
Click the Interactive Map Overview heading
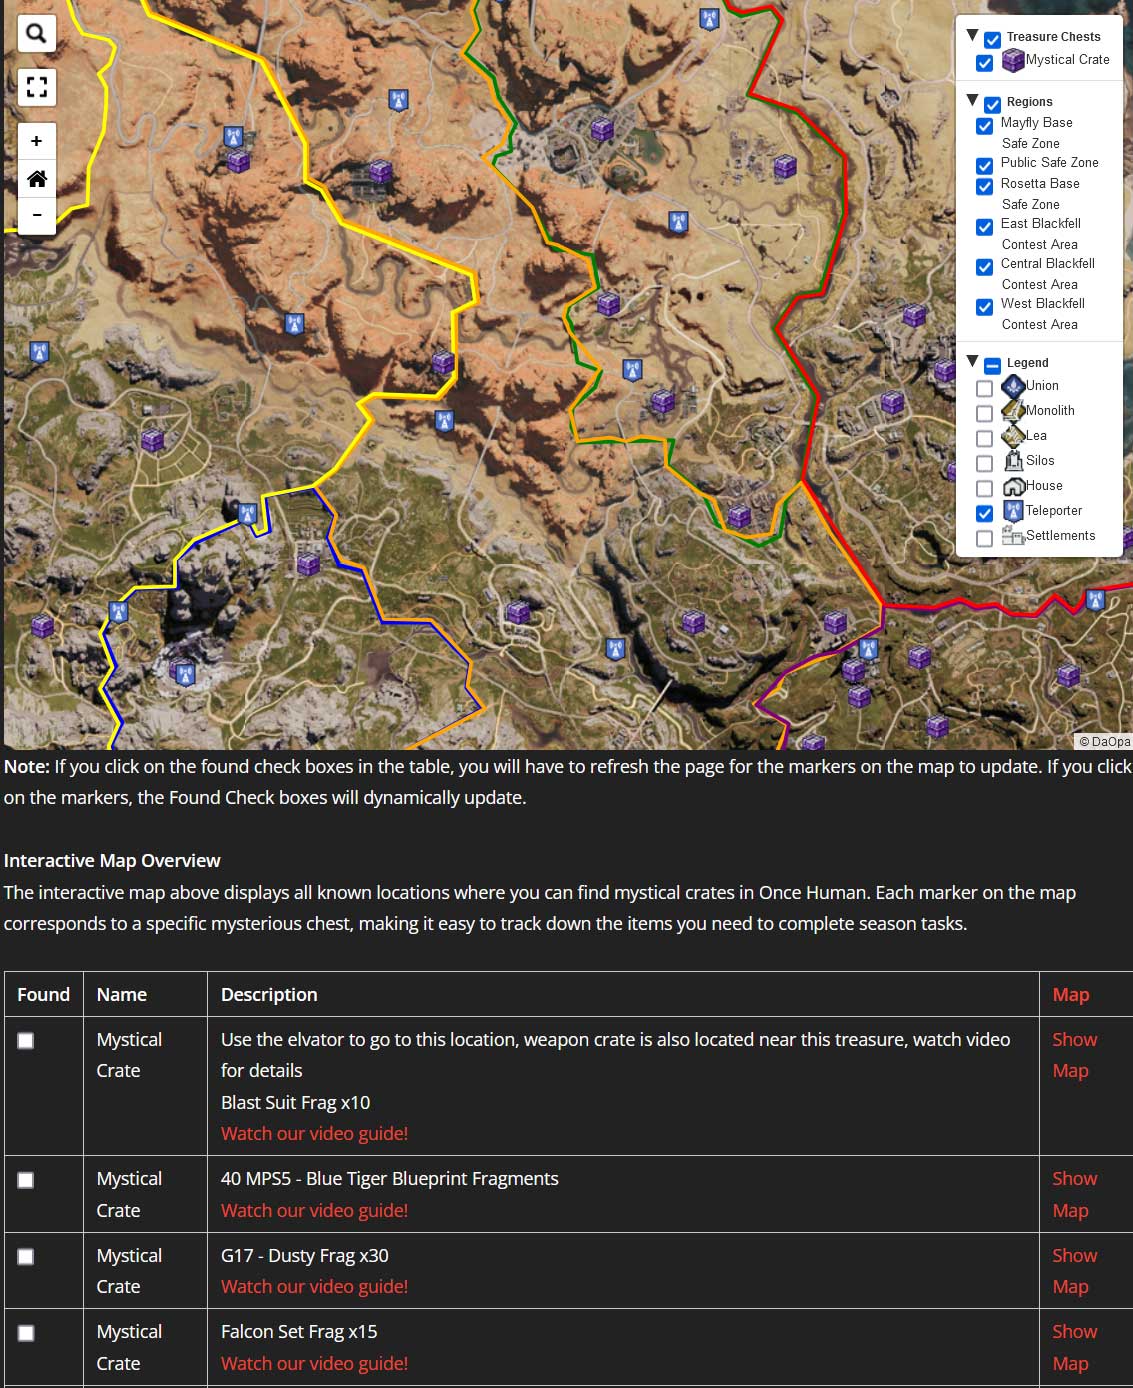tap(112, 860)
